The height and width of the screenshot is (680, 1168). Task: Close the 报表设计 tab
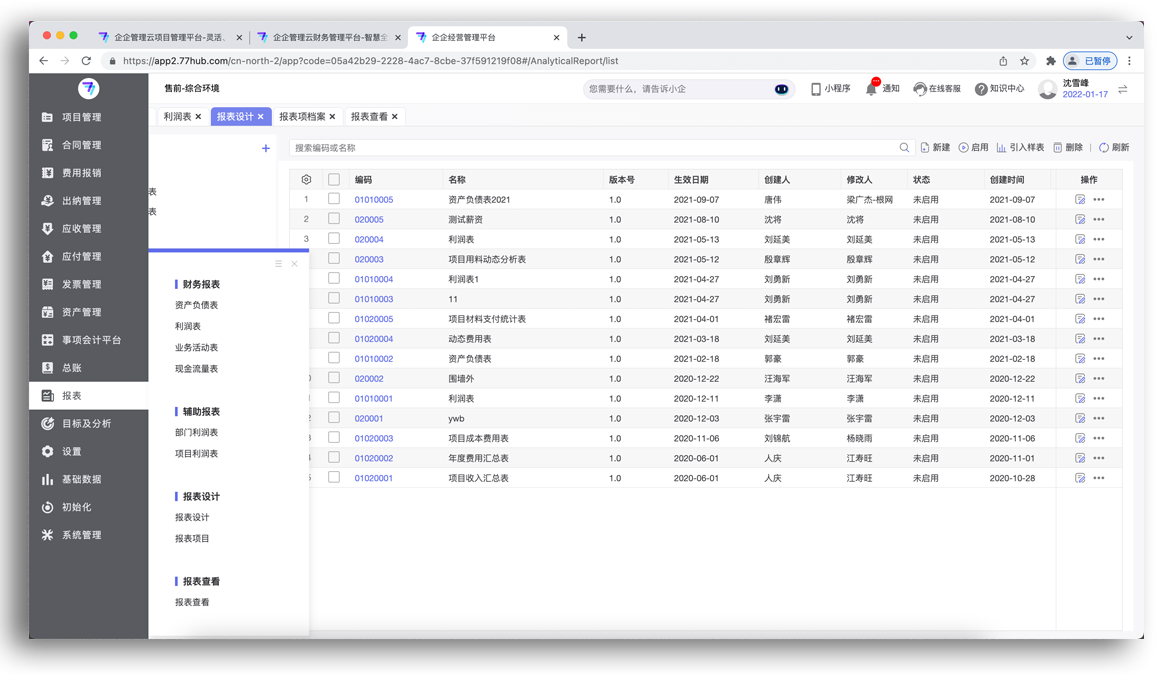click(x=261, y=116)
